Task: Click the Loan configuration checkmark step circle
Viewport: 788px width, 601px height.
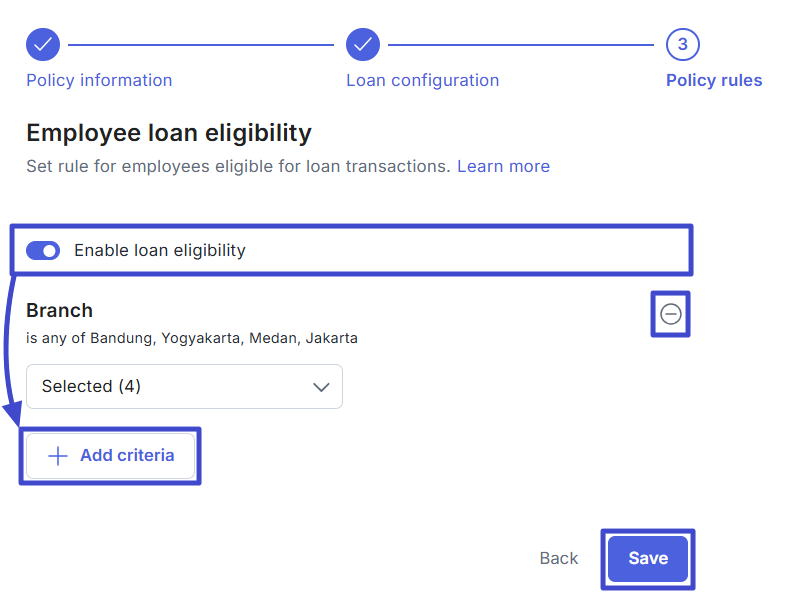Action: [363, 44]
